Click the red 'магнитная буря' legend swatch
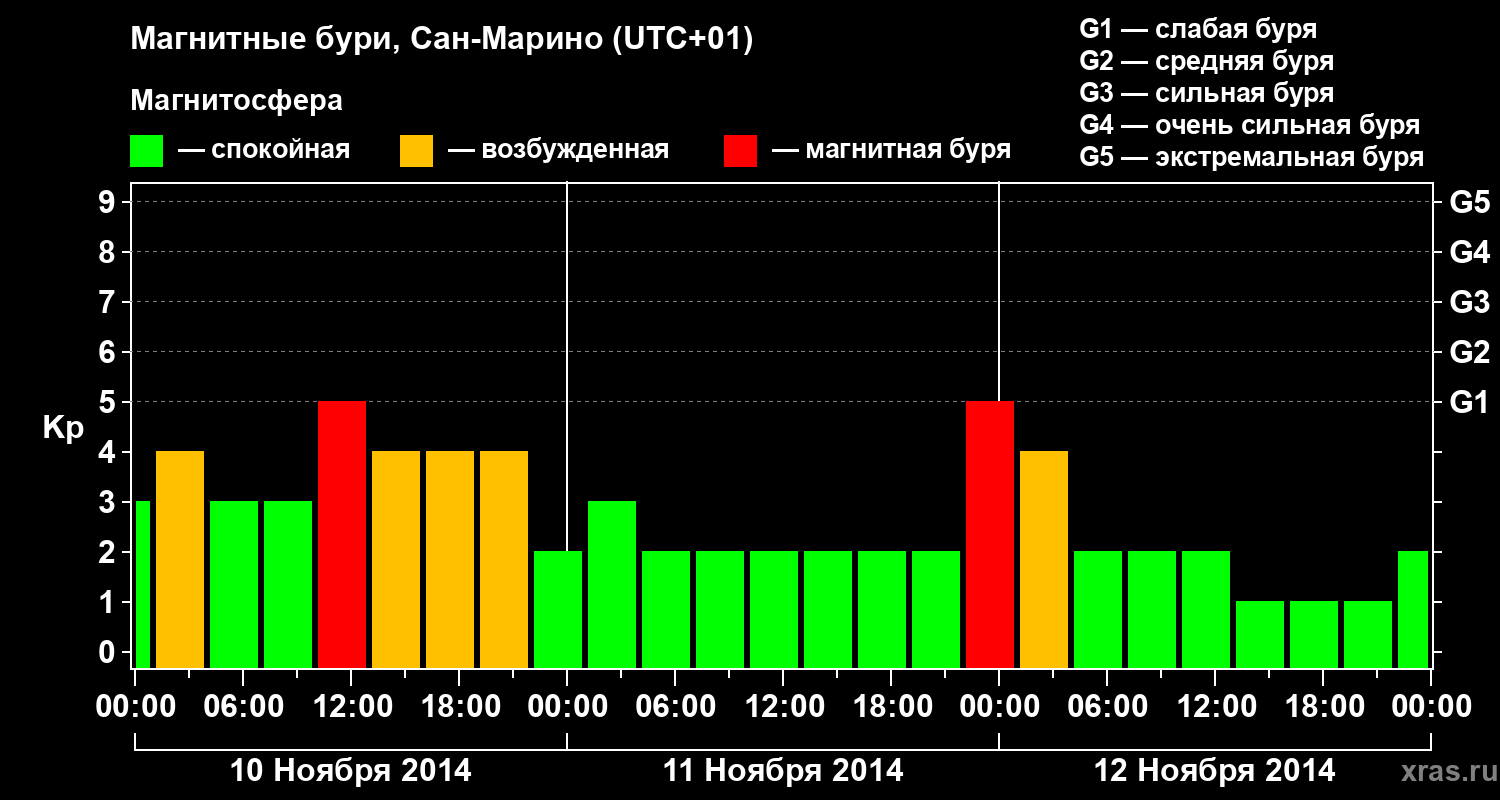This screenshot has width=1500, height=800. coord(740,151)
